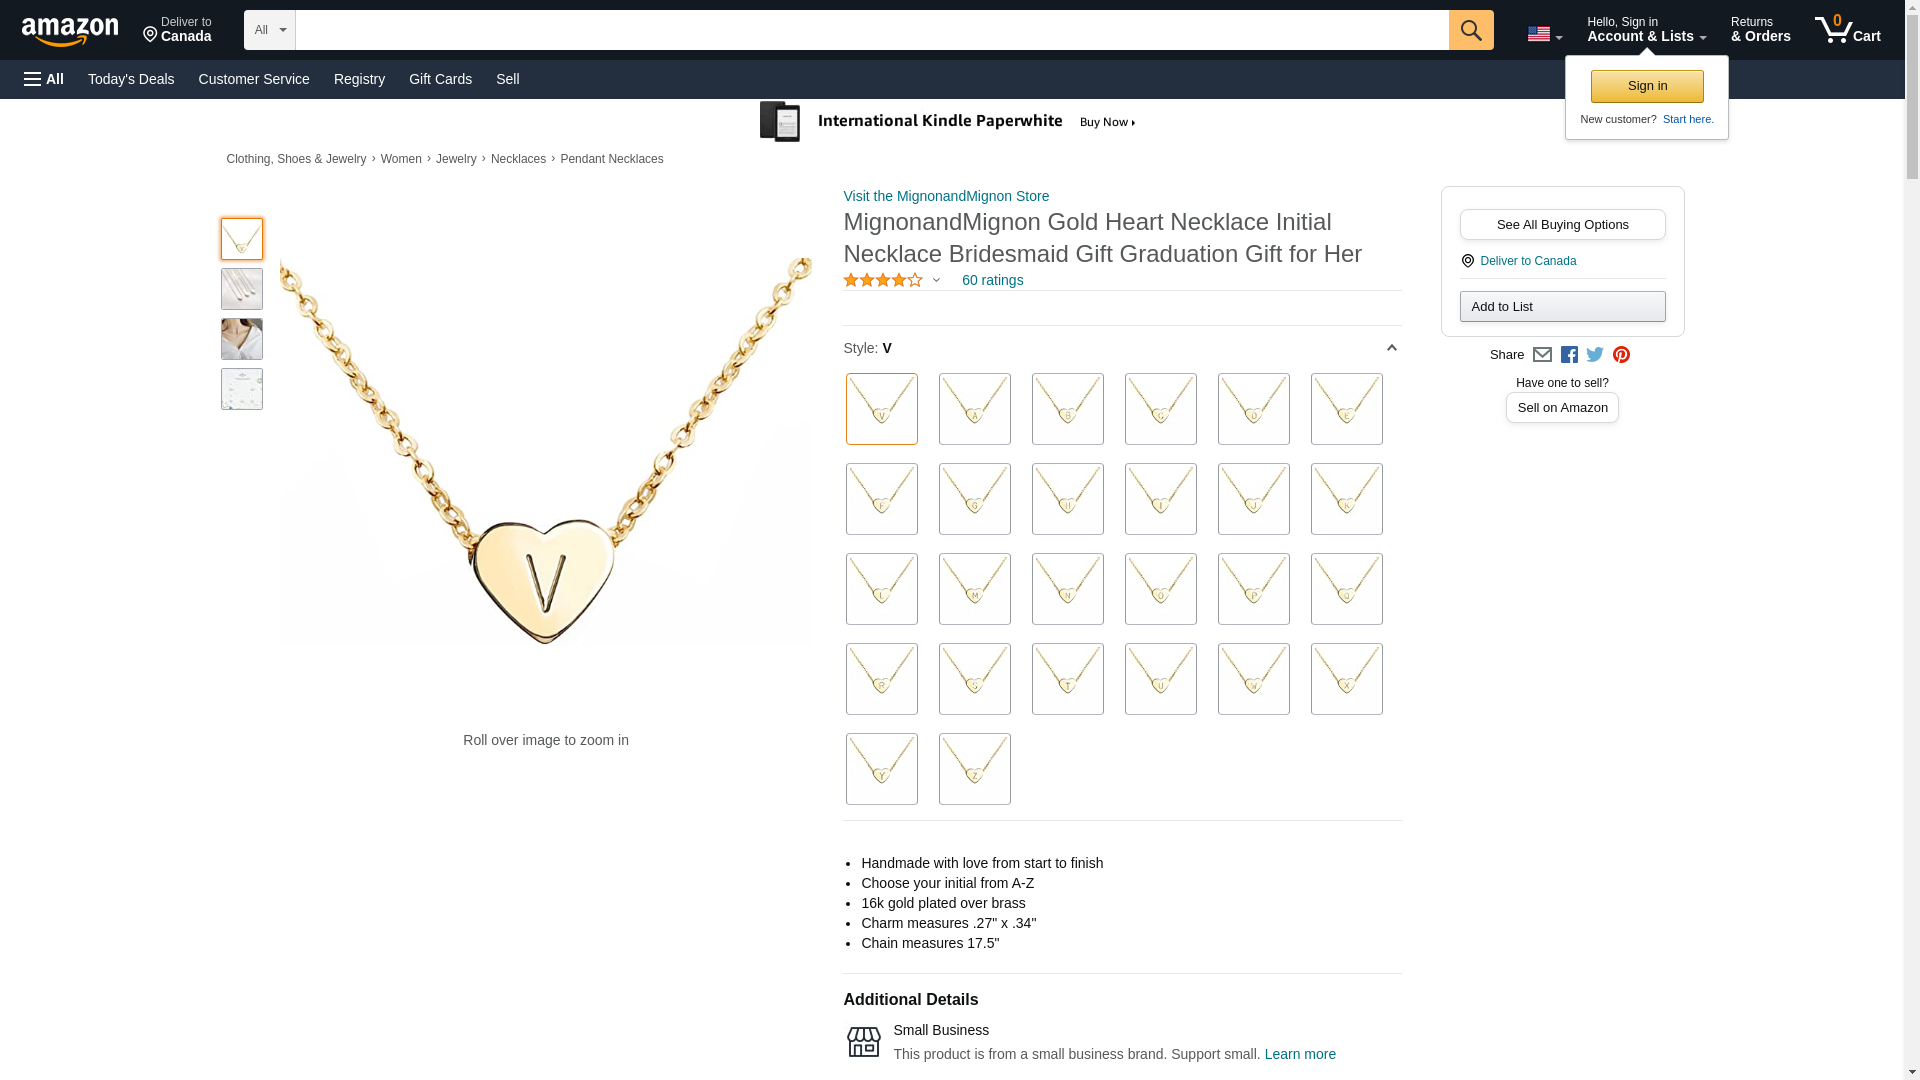Open the All hamburger menu
This screenshot has height=1080, width=1920.
[44, 79]
